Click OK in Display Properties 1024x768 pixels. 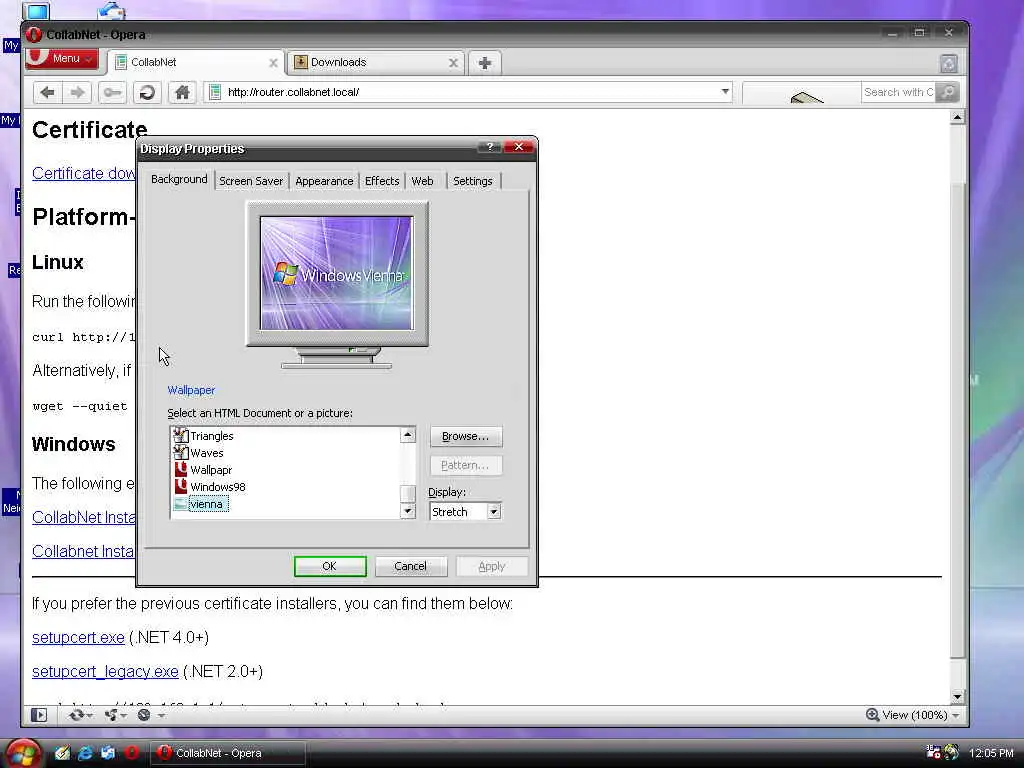[x=330, y=566]
